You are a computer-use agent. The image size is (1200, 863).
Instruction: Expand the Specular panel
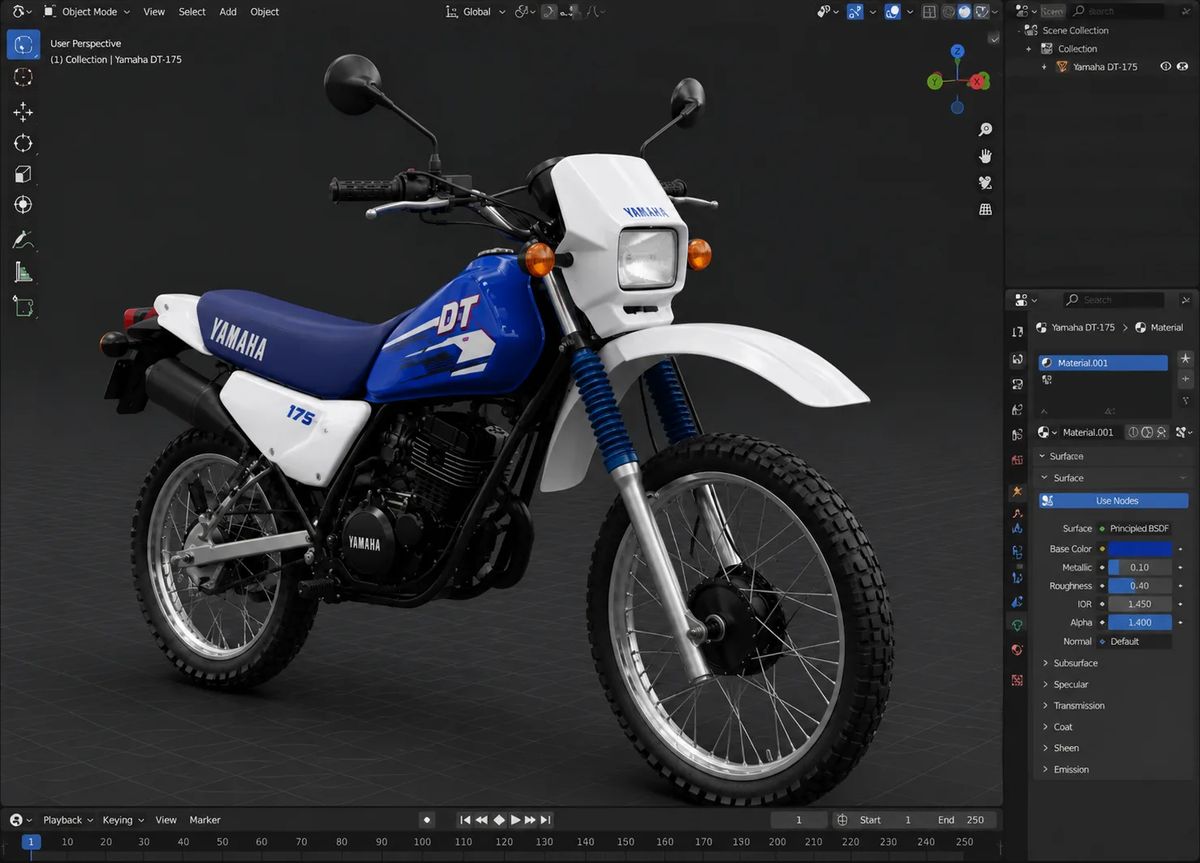(1071, 685)
